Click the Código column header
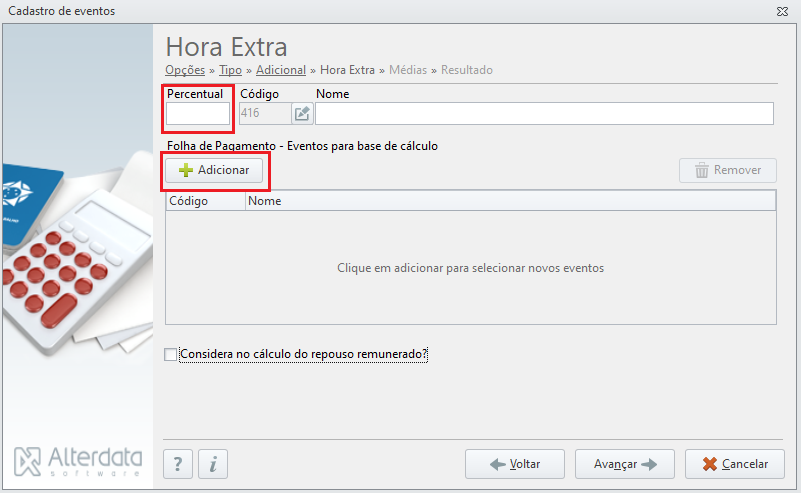Viewport: 801px width, 494px height. [205, 201]
